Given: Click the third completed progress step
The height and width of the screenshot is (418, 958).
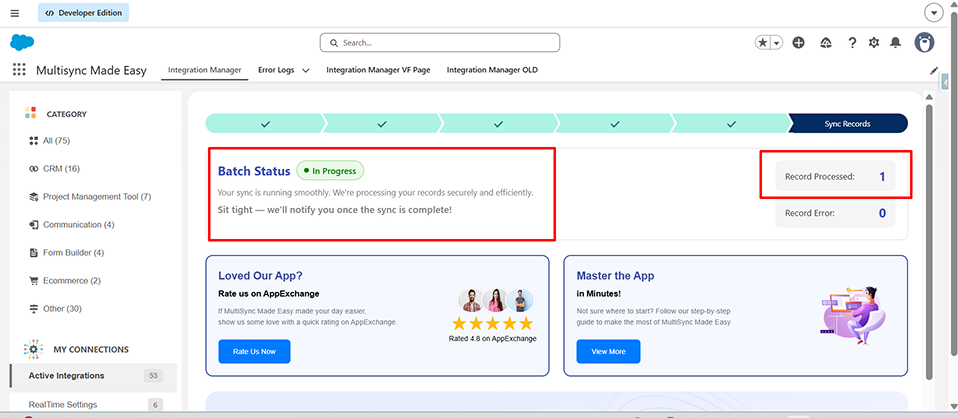Looking at the screenshot, I should tap(499, 123).
